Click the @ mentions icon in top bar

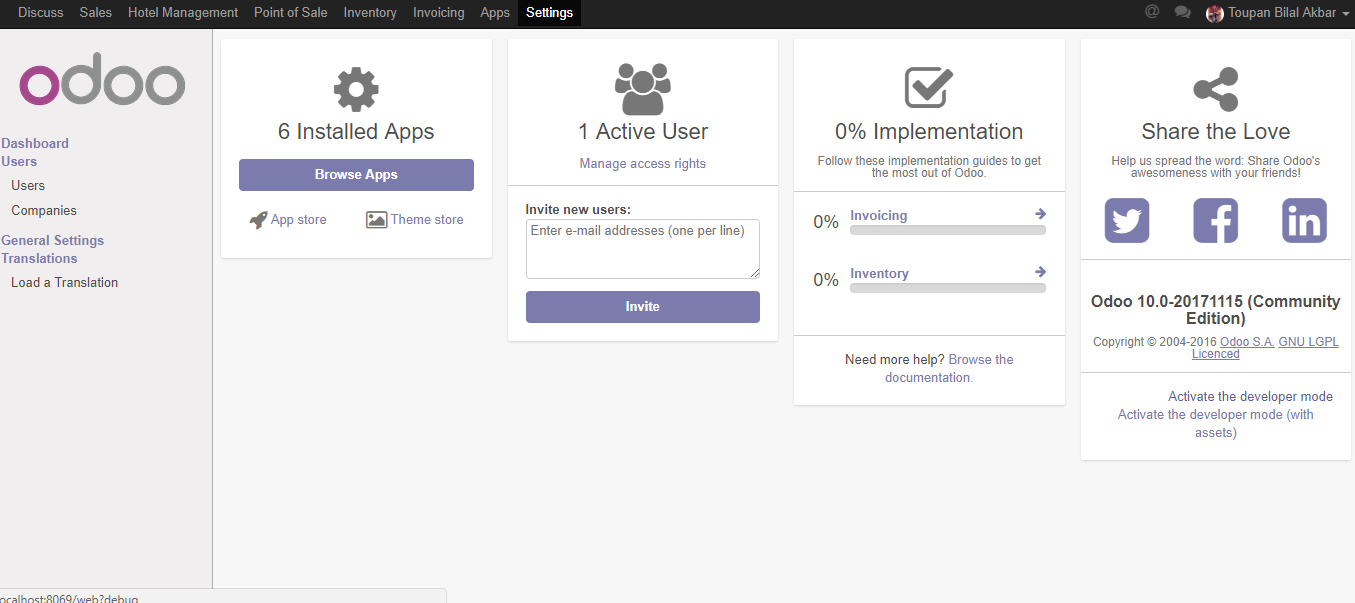point(1151,12)
